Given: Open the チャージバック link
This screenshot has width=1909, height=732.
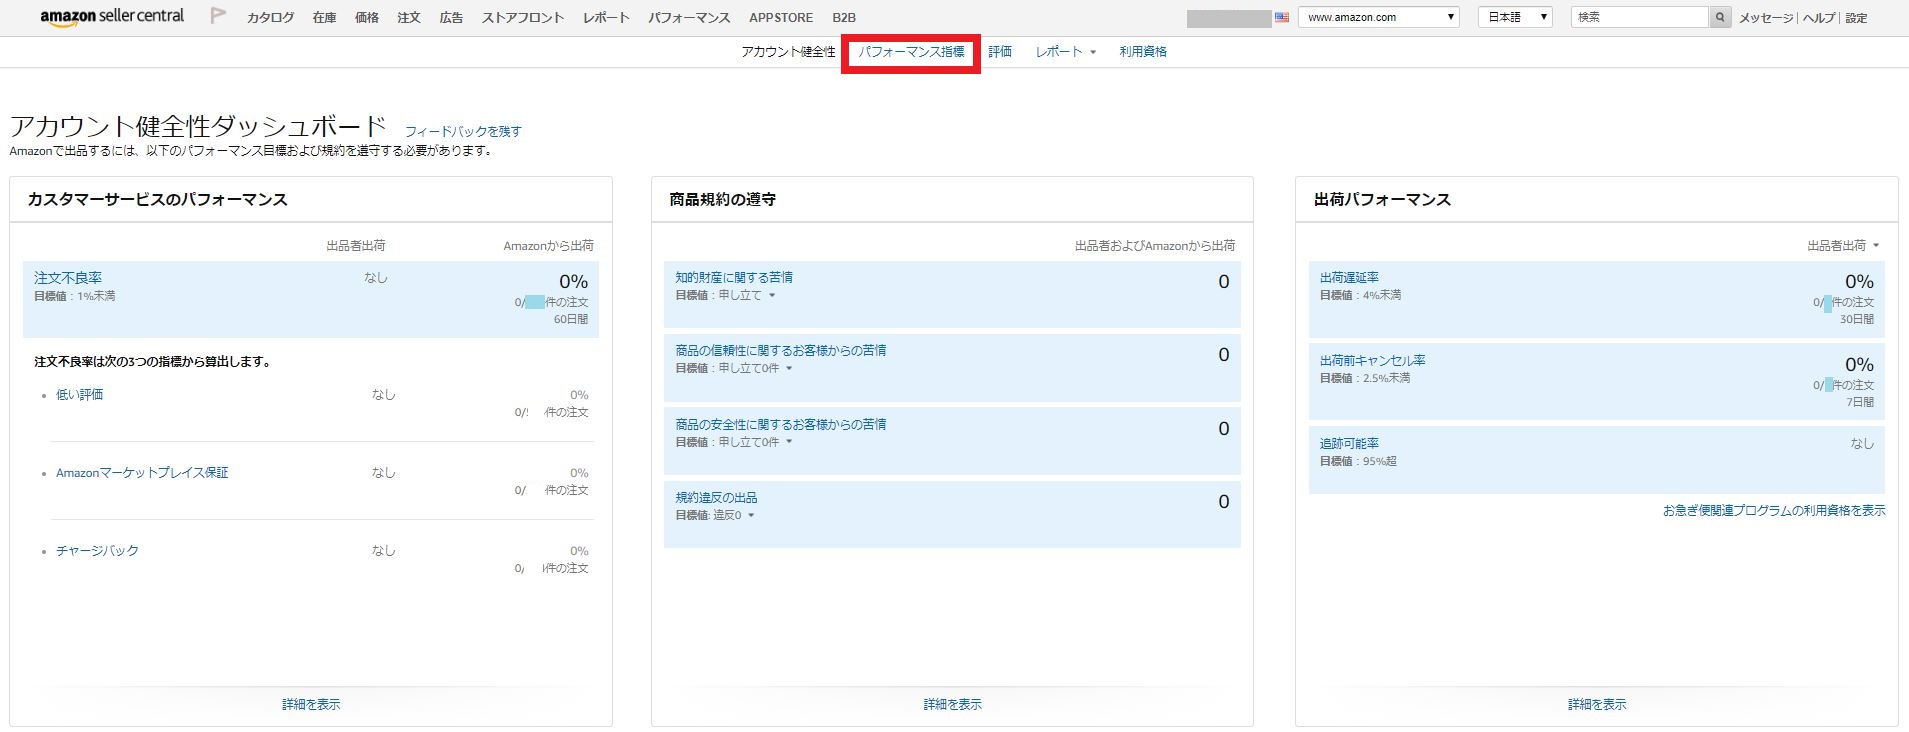Looking at the screenshot, I should click(97, 551).
